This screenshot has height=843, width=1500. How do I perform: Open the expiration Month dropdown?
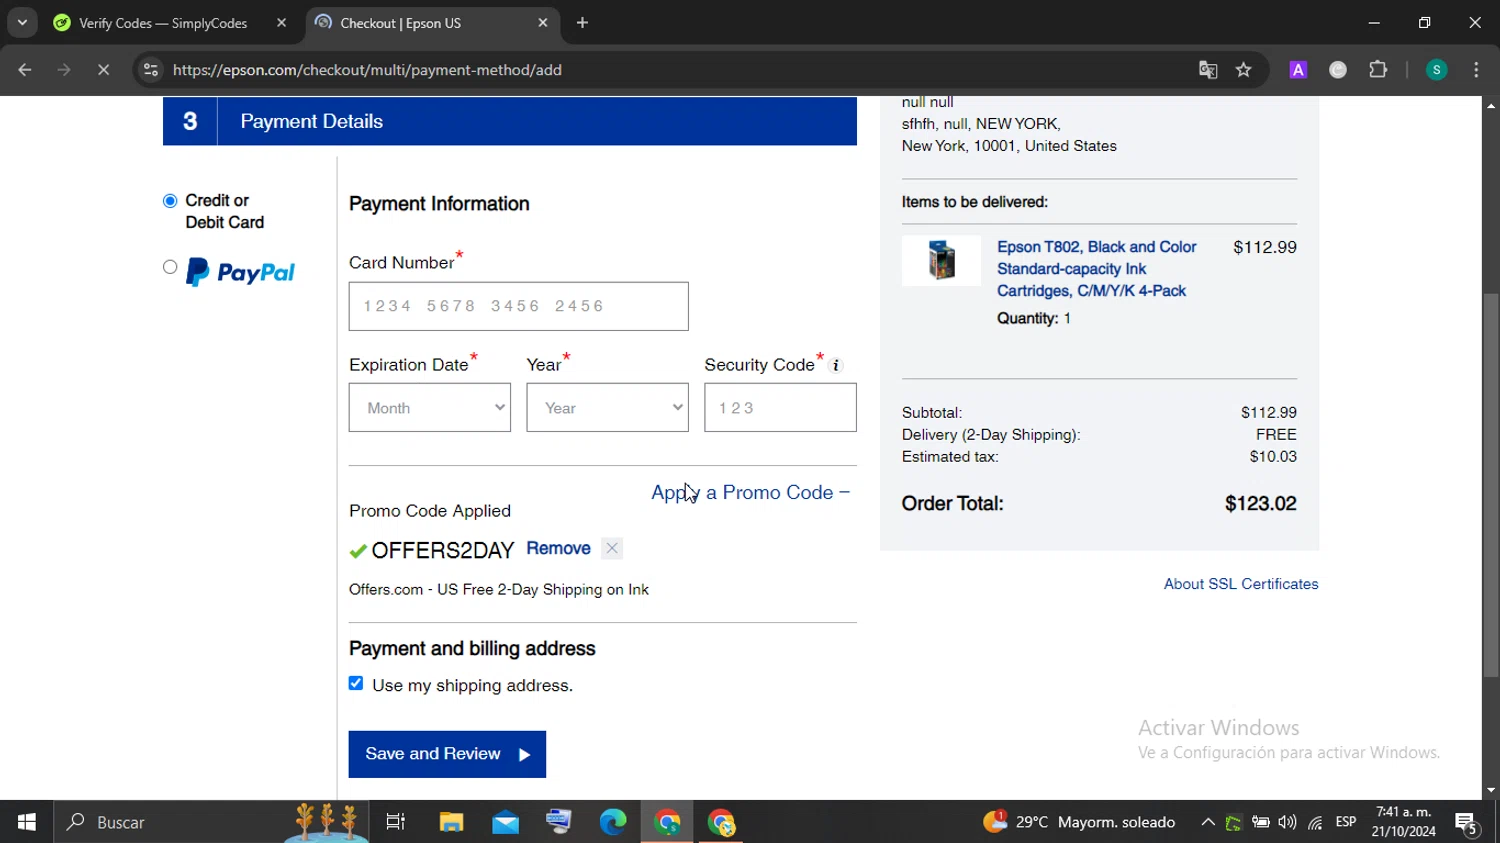(x=429, y=408)
